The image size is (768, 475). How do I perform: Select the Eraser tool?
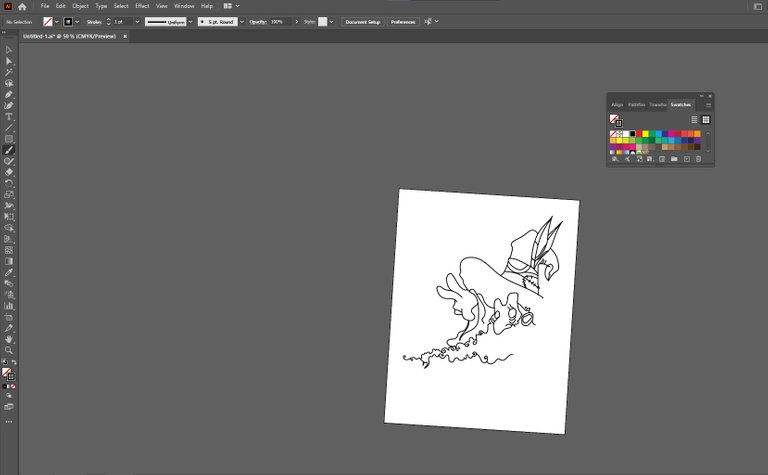pos(9,172)
